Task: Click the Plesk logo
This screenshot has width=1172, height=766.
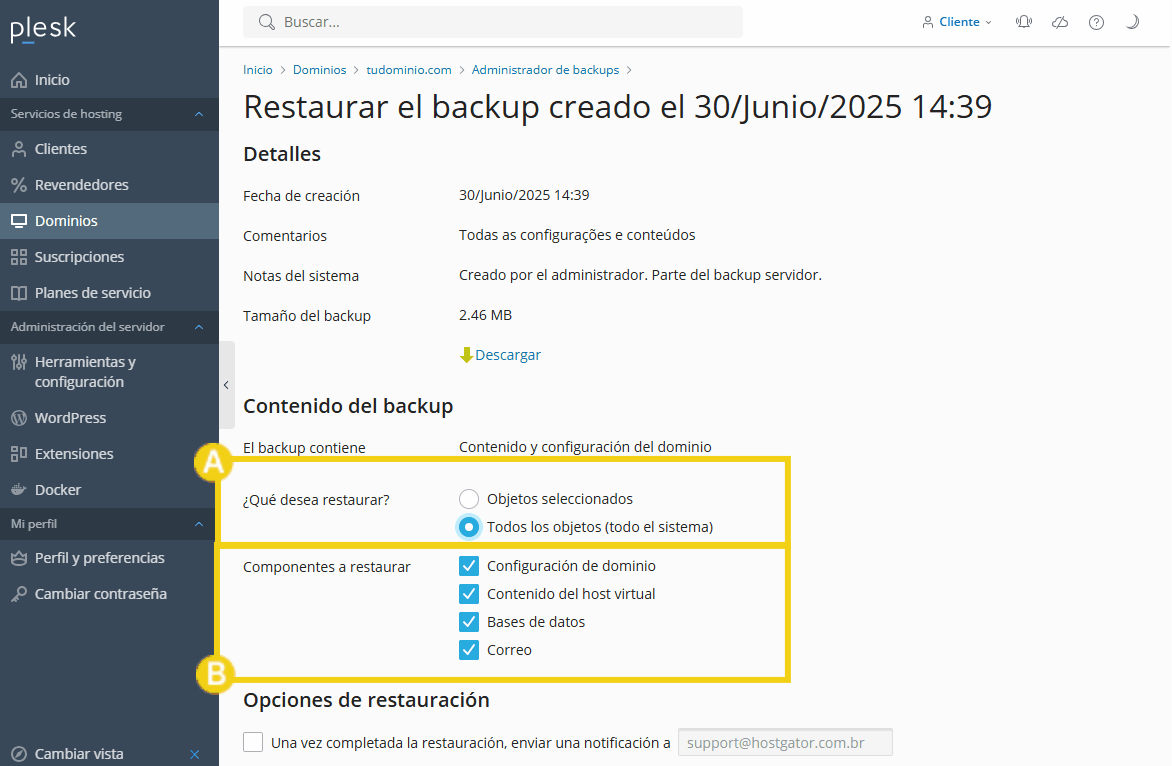Action: (43, 28)
